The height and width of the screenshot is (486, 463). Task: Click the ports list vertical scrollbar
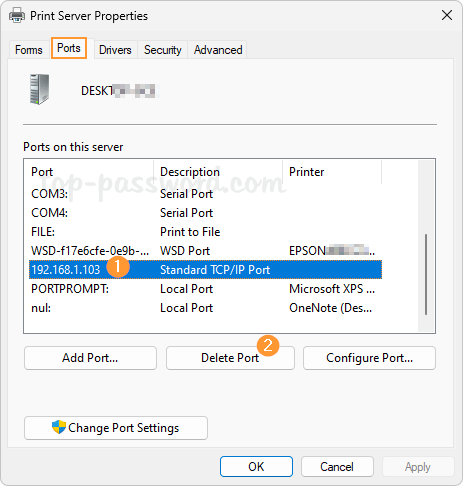[426, 274]
